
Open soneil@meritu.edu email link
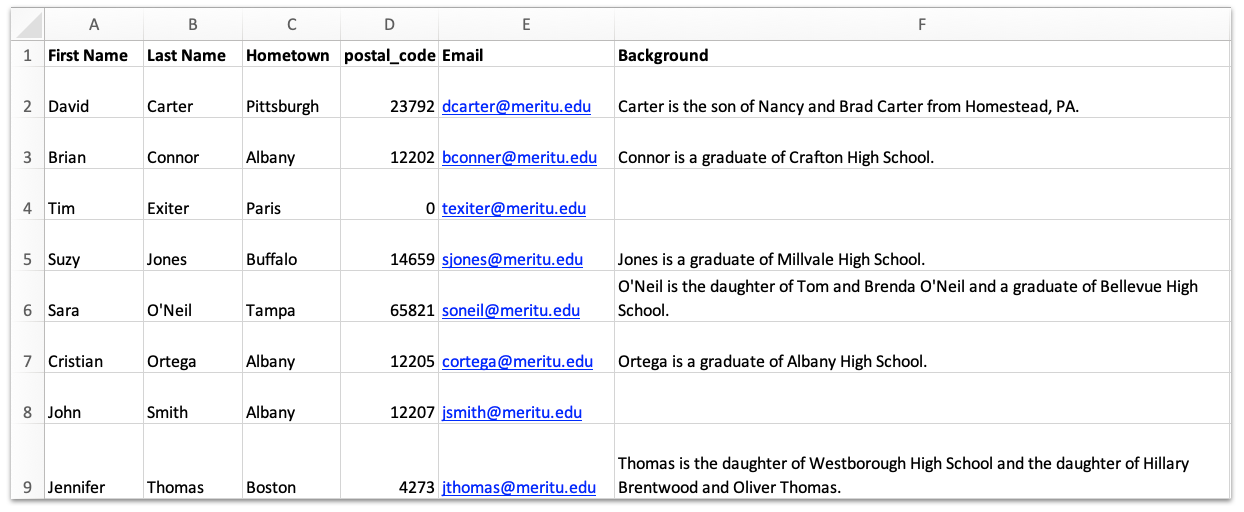tap(511, 310)
